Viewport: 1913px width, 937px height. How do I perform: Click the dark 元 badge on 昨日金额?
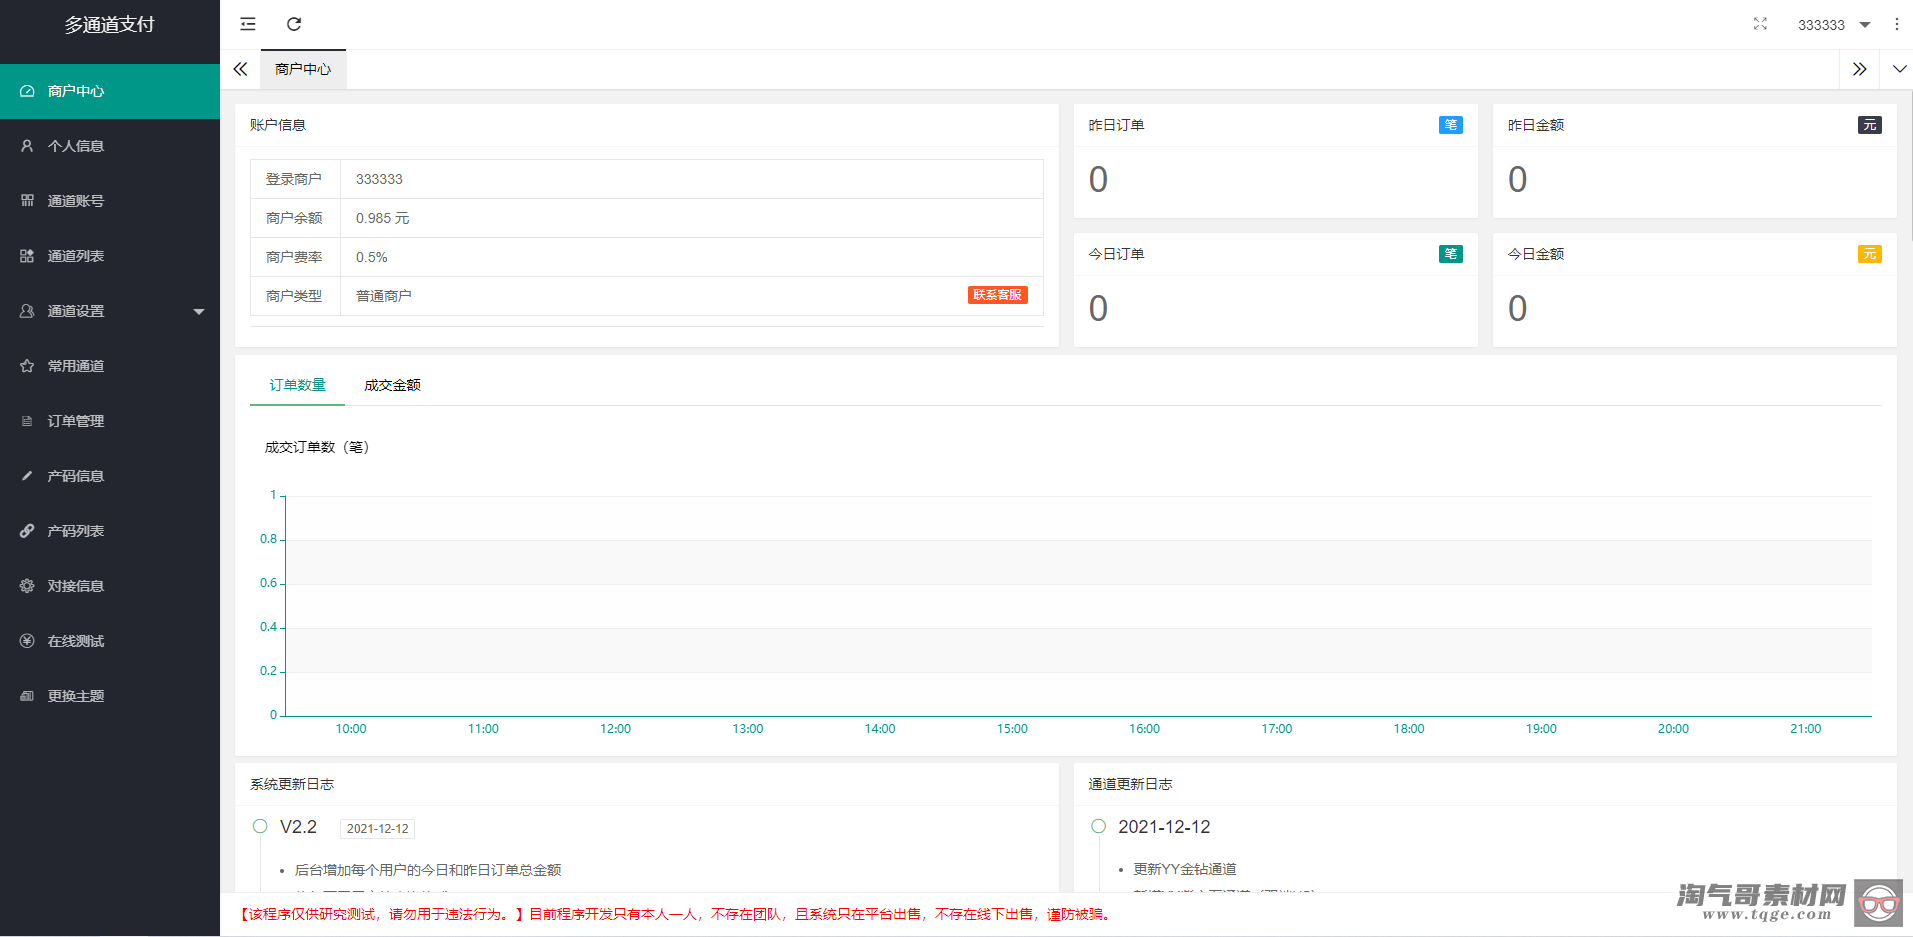(x=1869, y=125)
